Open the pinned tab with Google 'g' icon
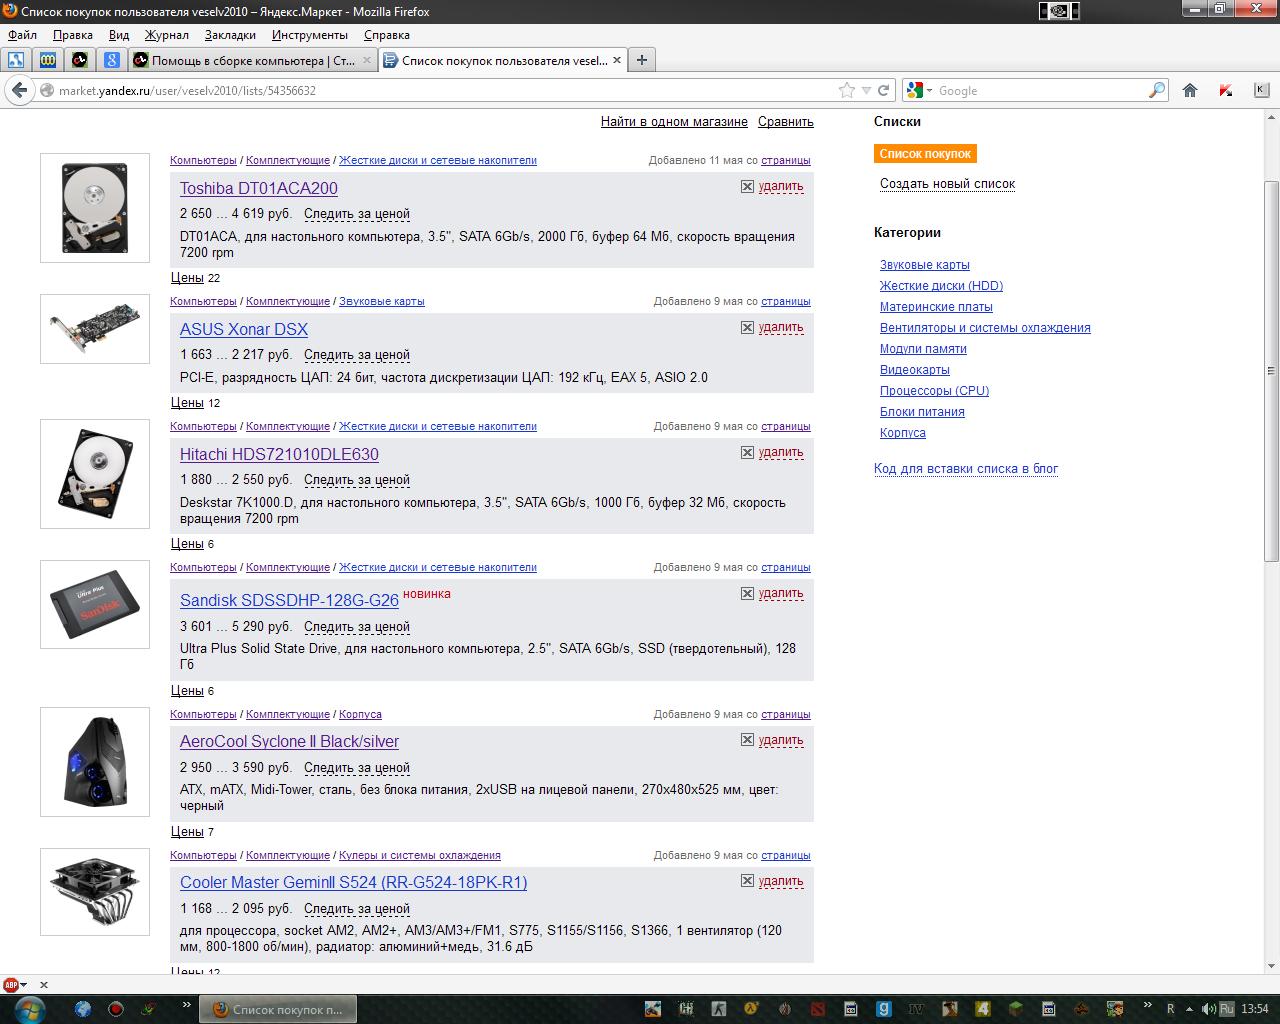The width and height of the screenshot is (1280, 1024). point(112,60)
